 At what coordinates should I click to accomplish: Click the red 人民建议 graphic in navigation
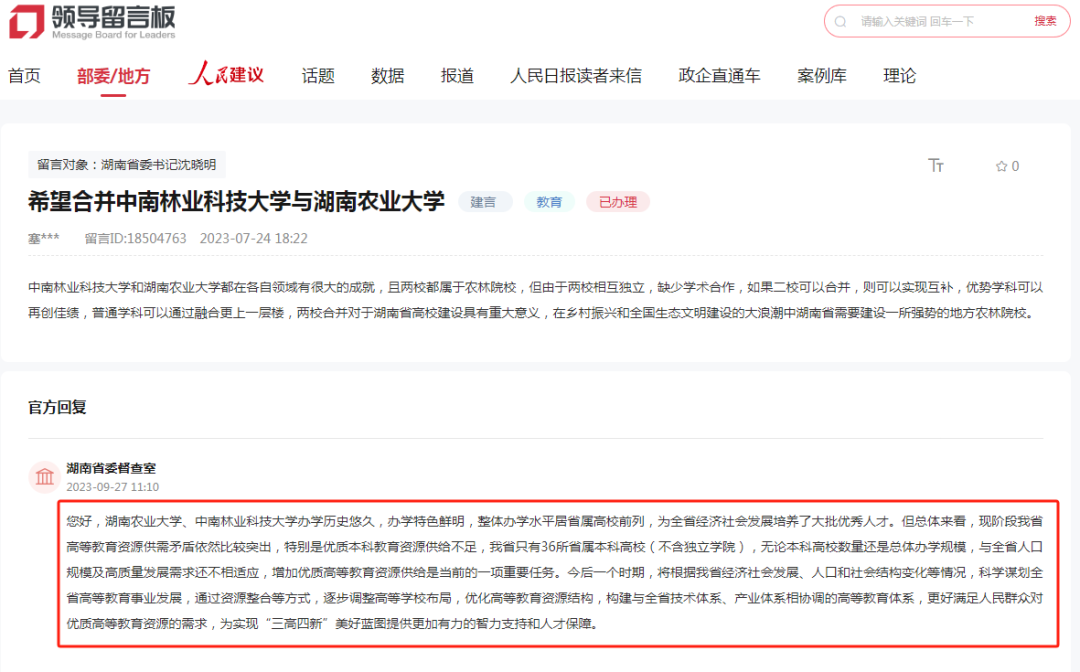[x=226, y=74]
